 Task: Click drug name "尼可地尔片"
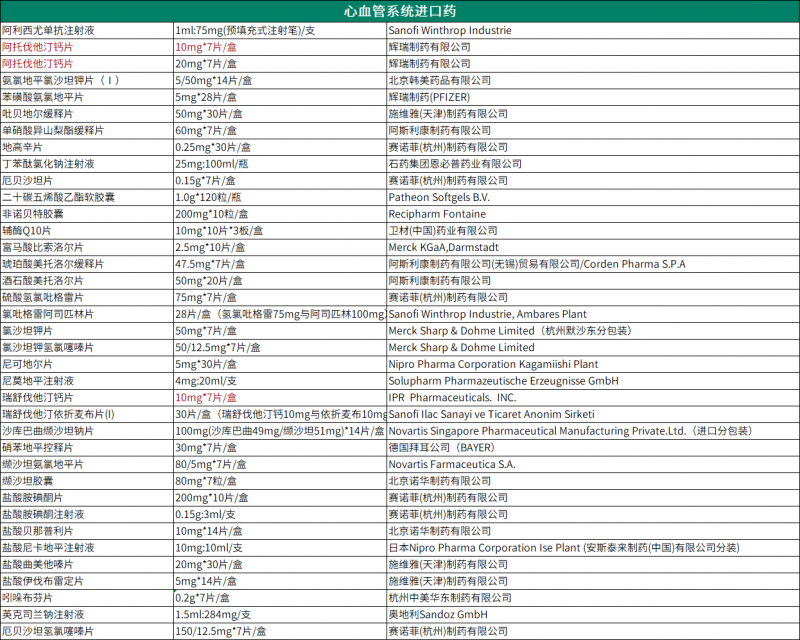pos(28,364)
